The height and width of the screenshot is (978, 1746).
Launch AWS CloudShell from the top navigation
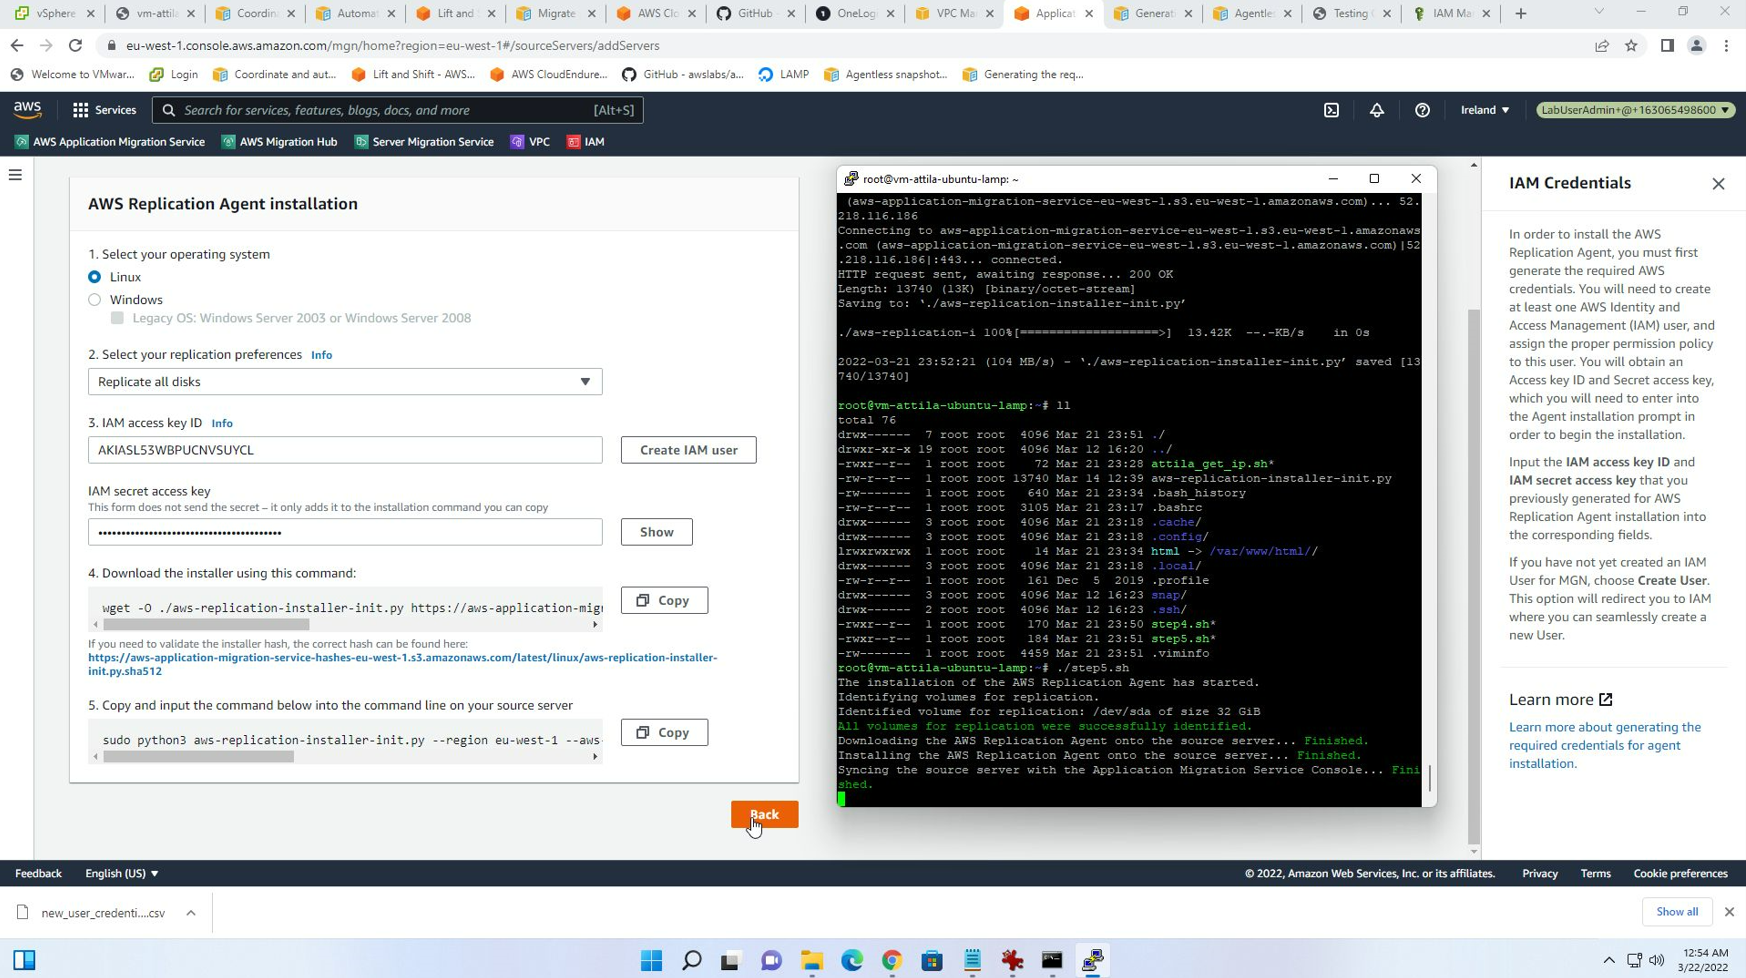tap(1331, 110)
